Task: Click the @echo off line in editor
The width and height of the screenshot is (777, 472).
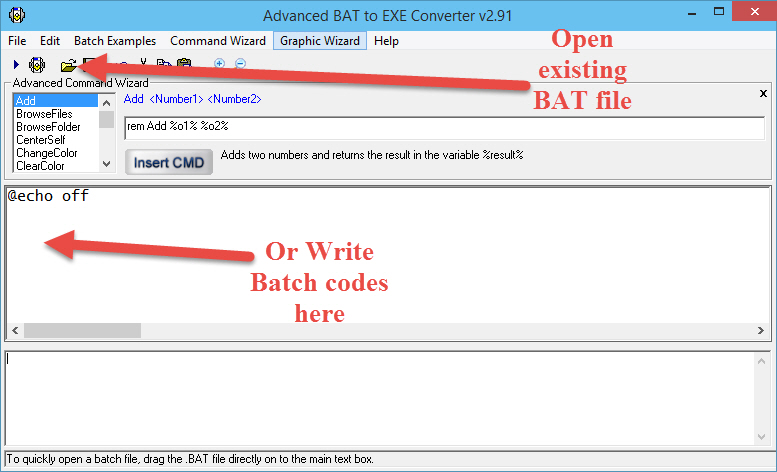Action: pyautogui.click(x=48, y=196)
